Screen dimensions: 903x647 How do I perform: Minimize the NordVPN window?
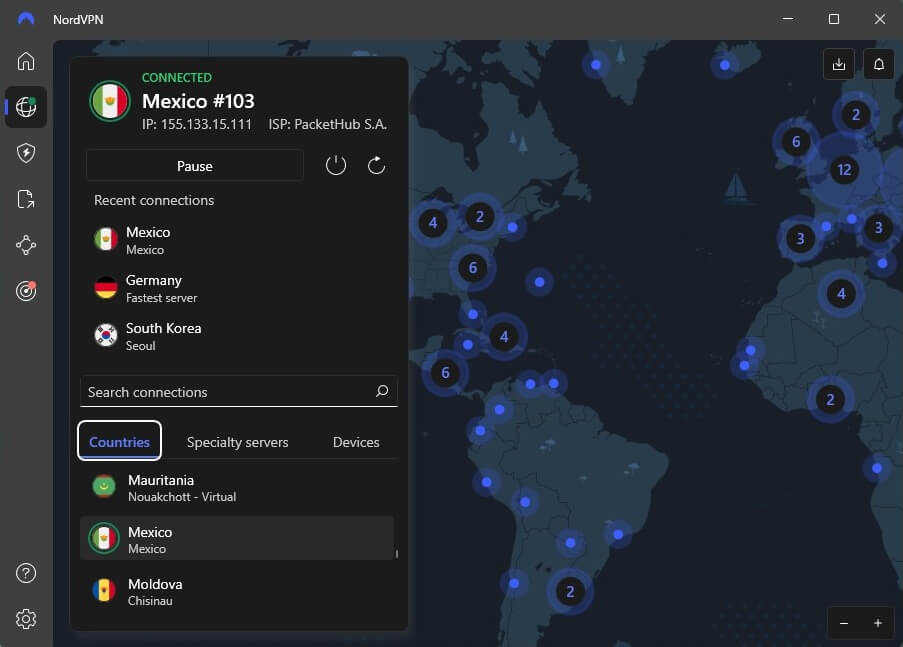pyautogui.click(x=788, y=19)
